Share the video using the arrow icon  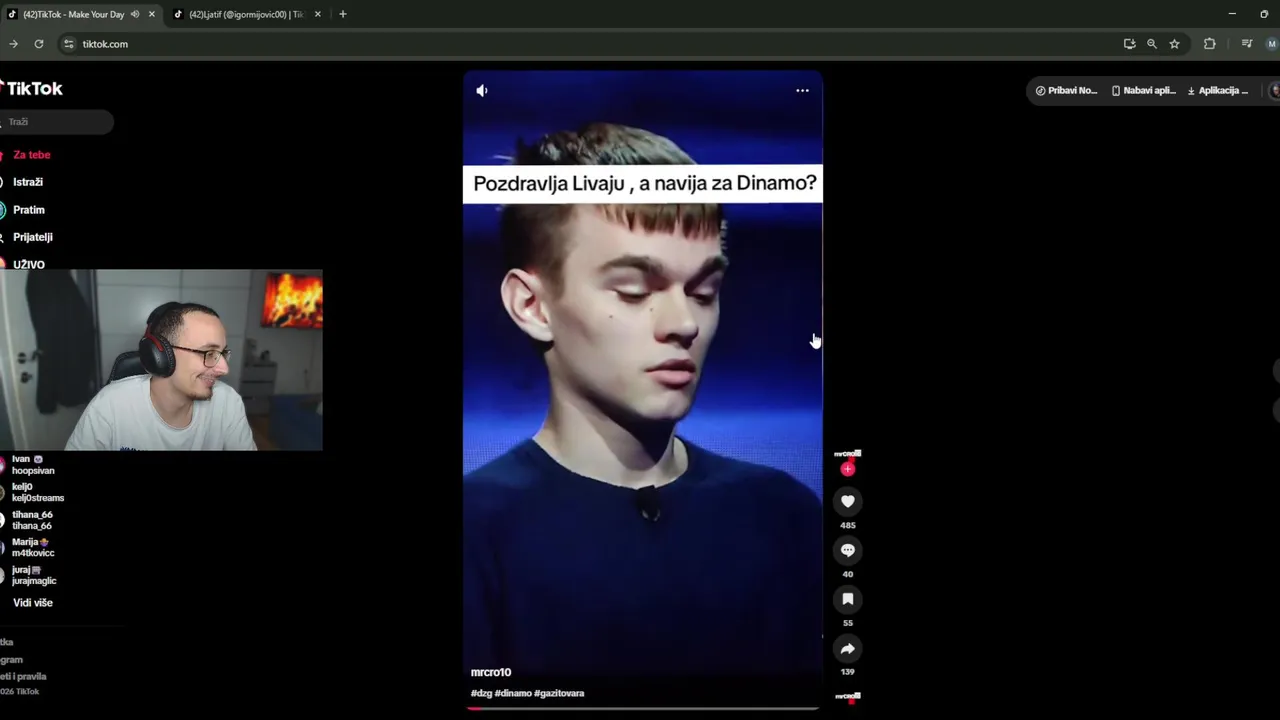[848, 648]
